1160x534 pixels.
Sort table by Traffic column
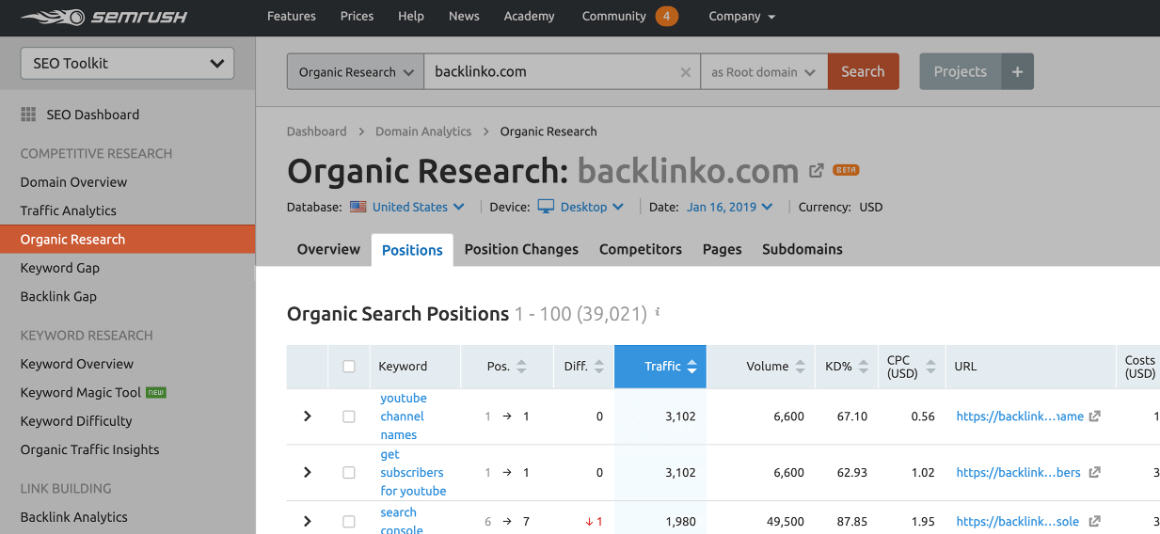tap(660, 366)
